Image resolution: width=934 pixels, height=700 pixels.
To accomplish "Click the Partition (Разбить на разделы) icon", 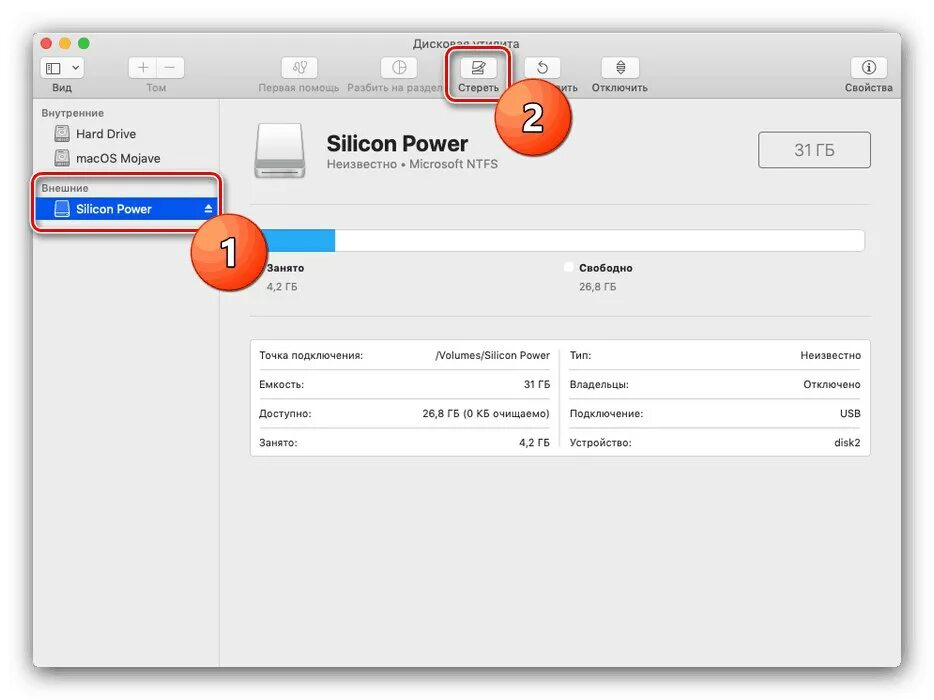I will click(x=399, y=68).
